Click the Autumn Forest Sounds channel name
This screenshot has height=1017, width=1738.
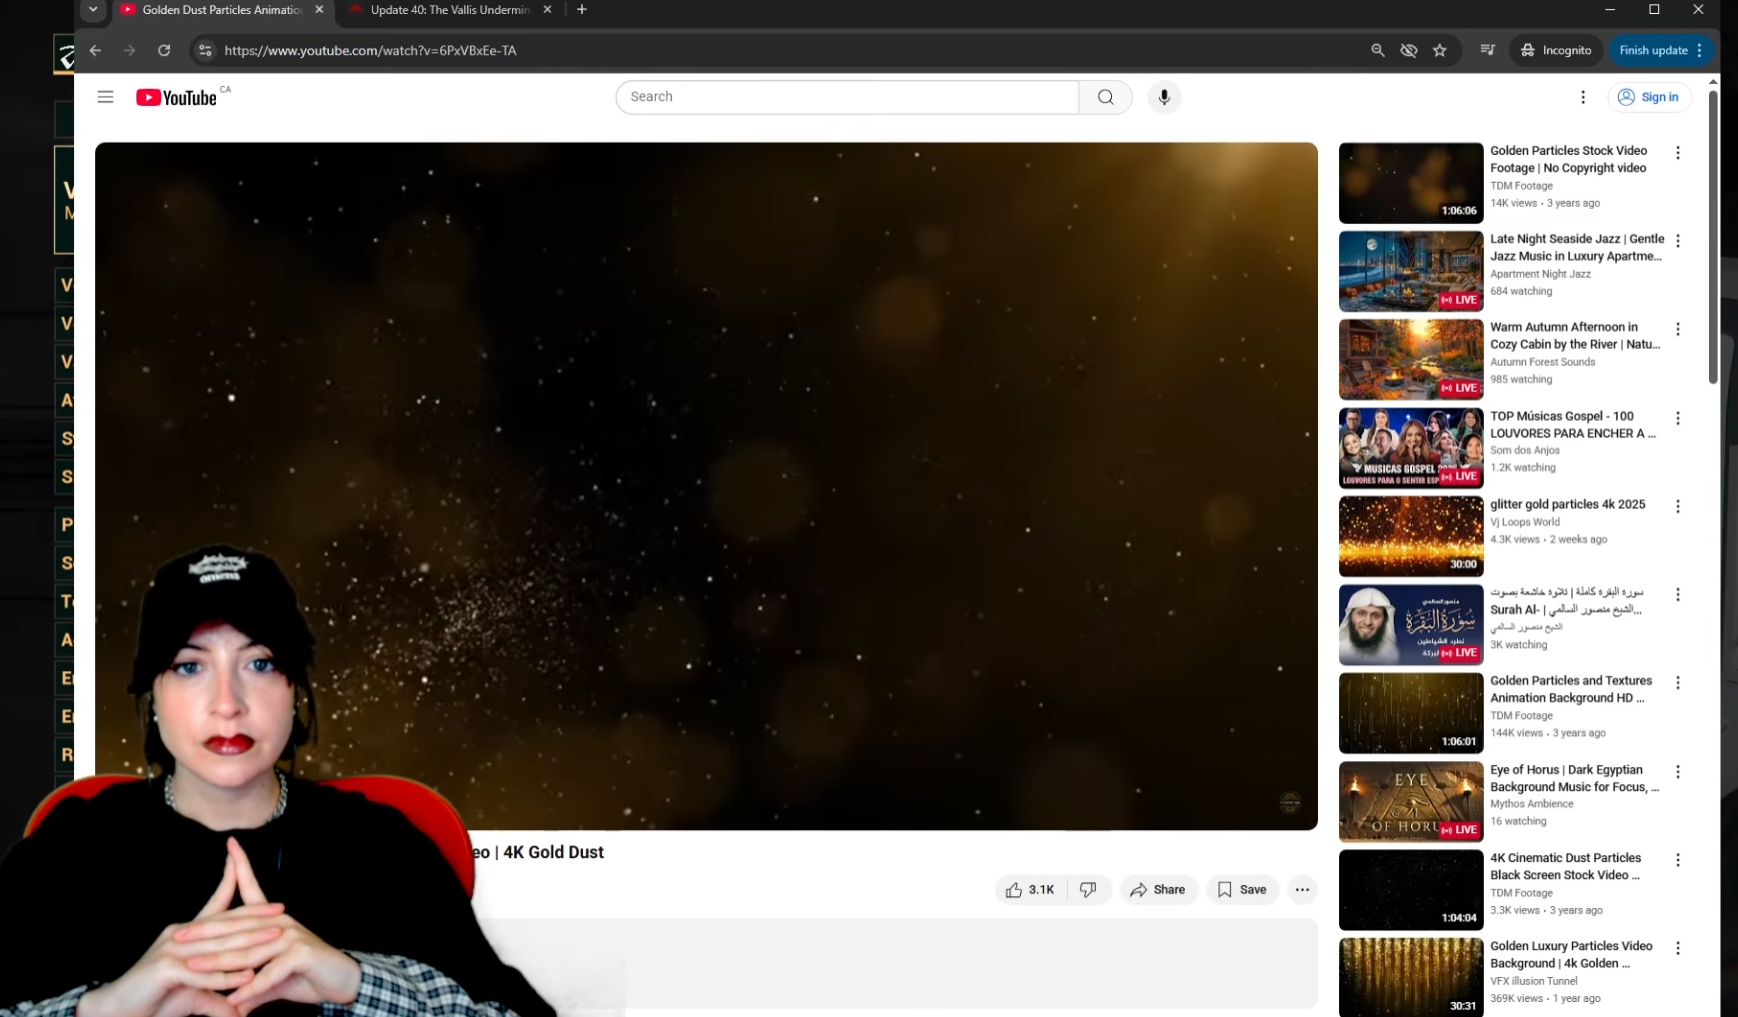pos(1542,362)
